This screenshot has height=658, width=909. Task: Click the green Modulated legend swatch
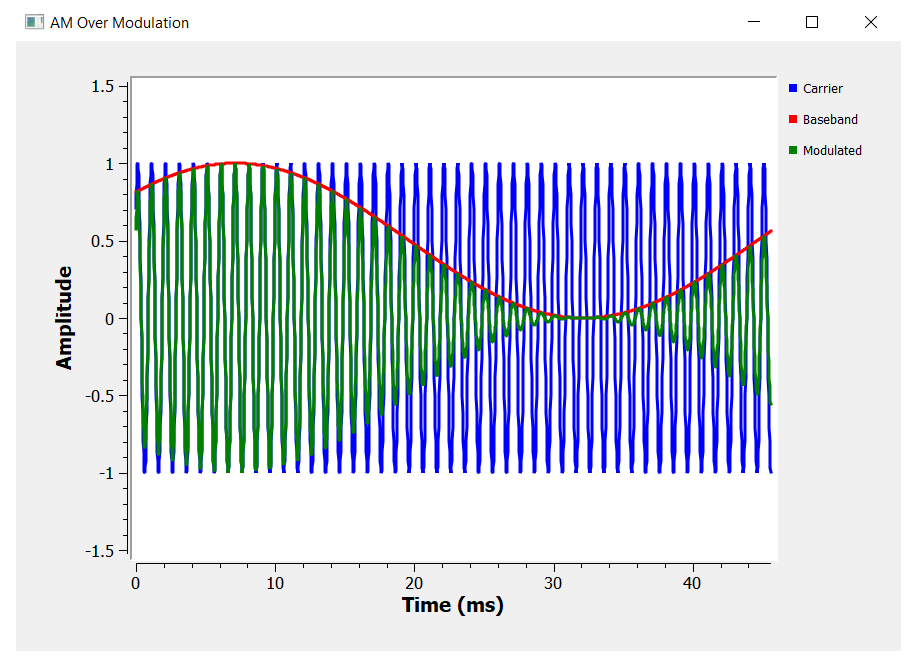[x=794, y=151]
